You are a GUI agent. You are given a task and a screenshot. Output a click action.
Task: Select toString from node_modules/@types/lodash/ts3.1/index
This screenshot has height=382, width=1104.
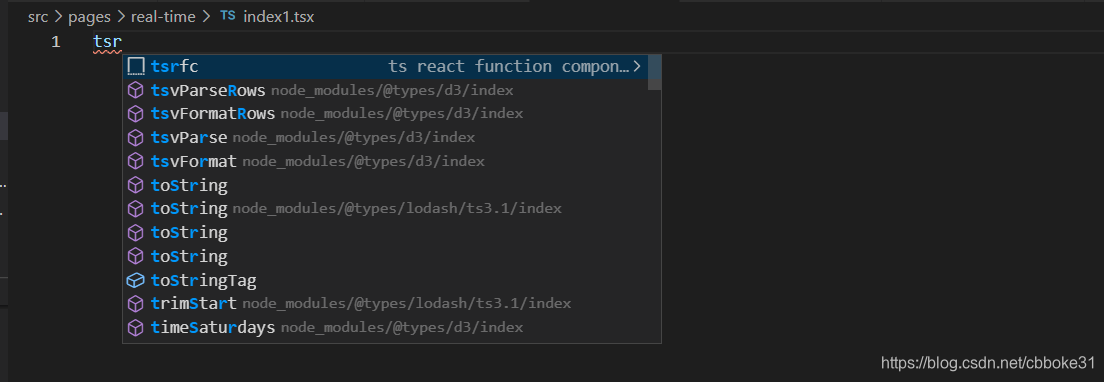point(386,209)
